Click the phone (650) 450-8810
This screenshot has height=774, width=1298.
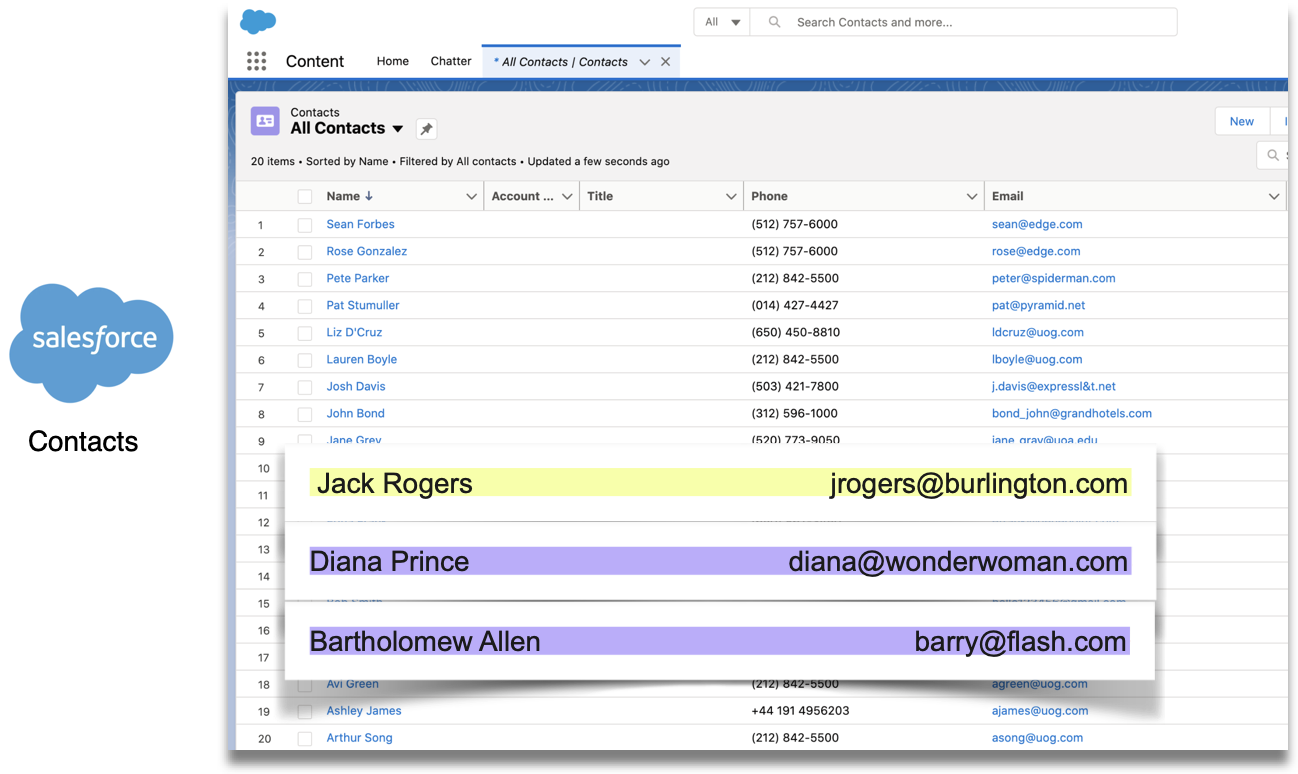pyautogui.click(x=796, y=332)
